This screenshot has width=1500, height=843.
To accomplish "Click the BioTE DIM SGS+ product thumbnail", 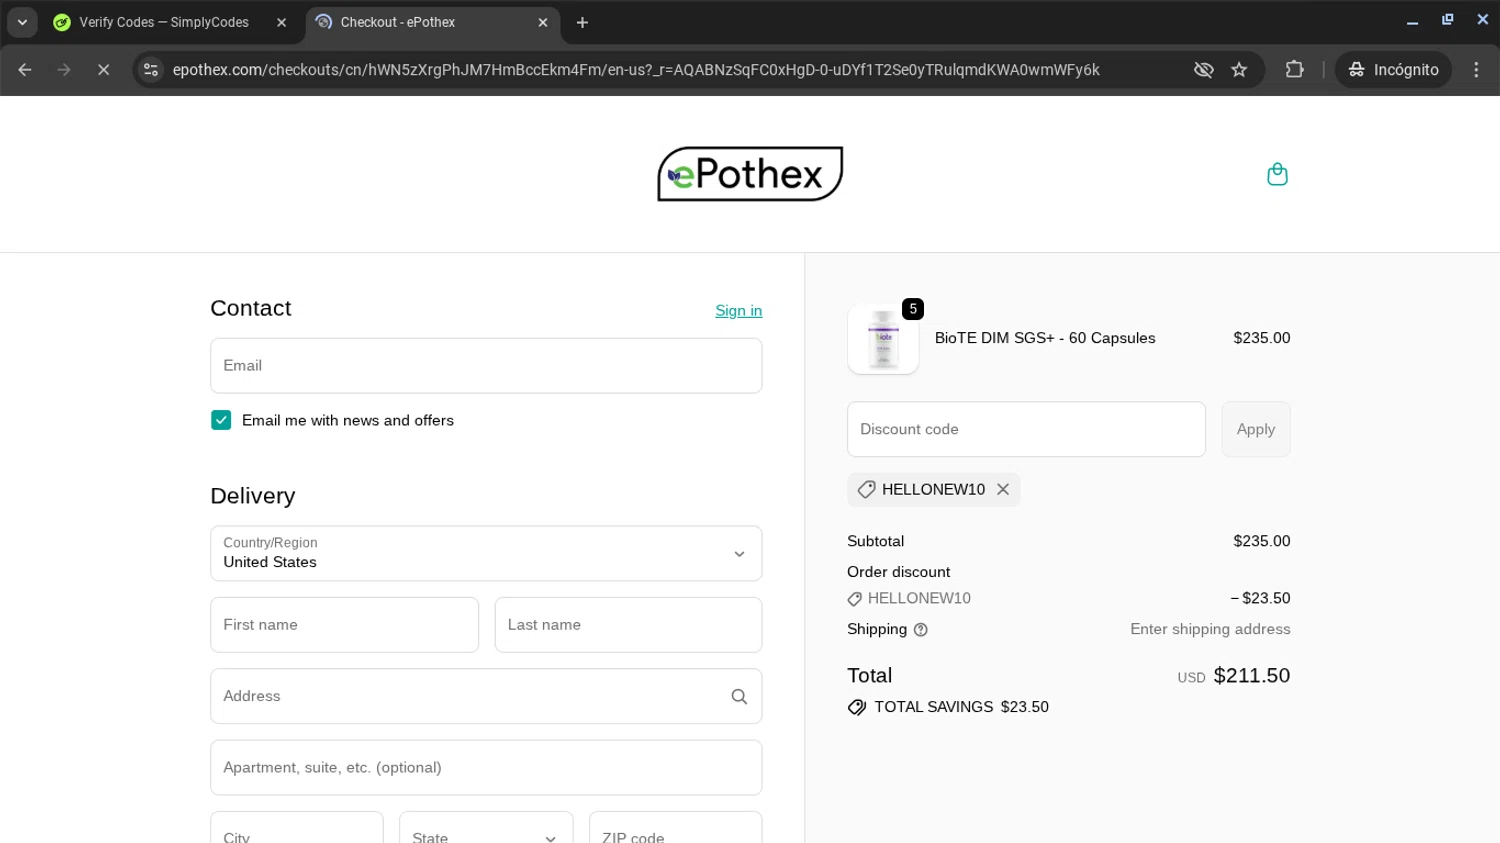I will 883,339.
